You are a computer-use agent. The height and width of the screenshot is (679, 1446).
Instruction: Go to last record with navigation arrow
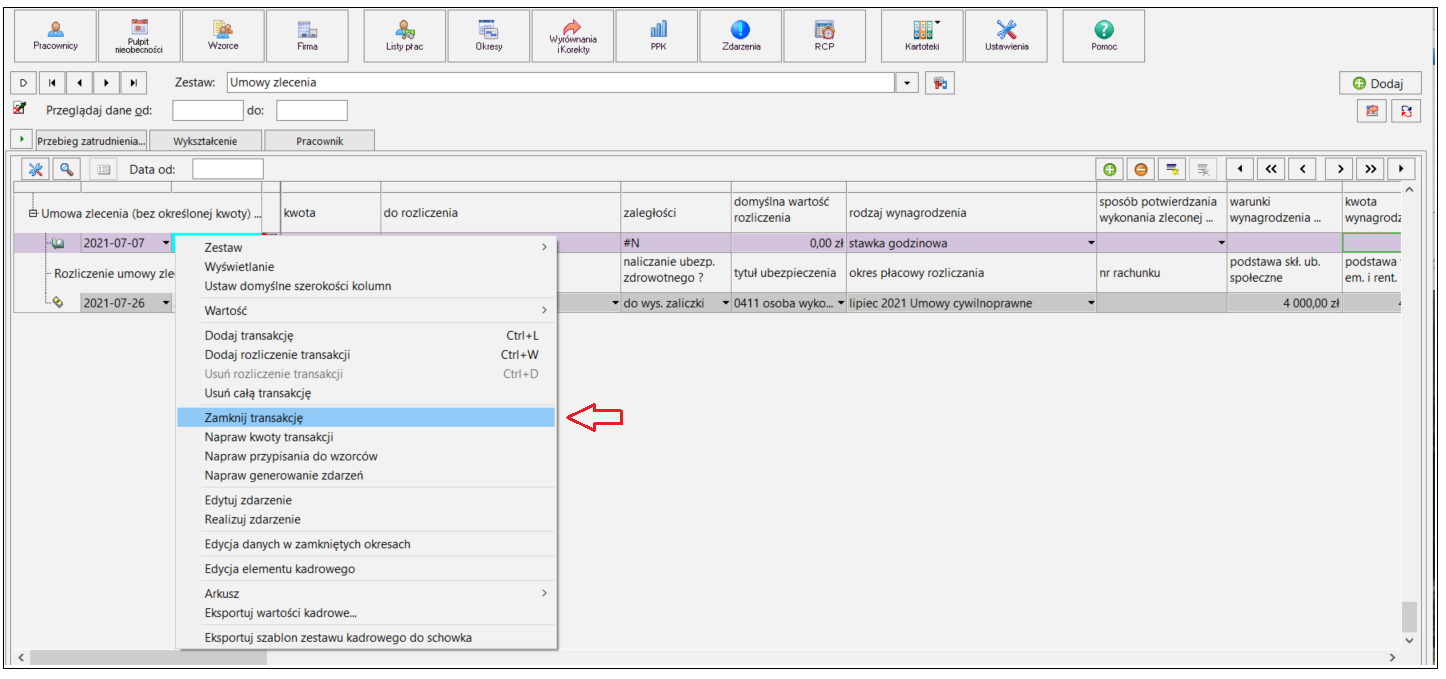(134, 83)
